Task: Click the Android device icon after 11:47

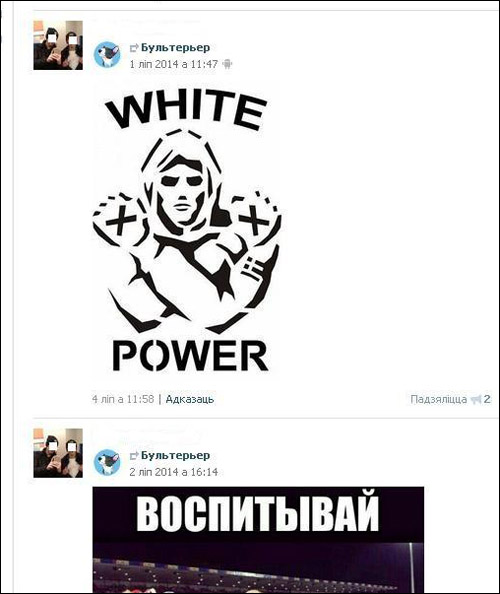Action: [x=227, y=64]
